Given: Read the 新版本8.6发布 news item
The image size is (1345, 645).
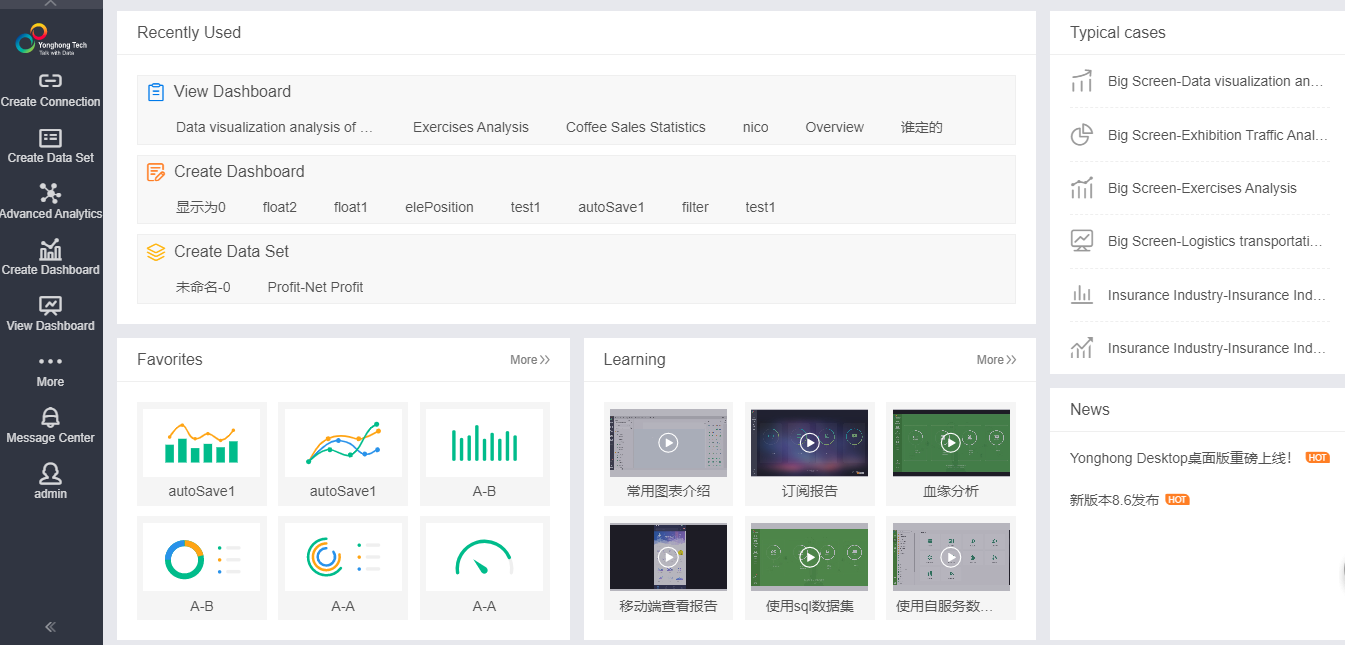Looking at the screenshot, I should [x=1114, y=500].
